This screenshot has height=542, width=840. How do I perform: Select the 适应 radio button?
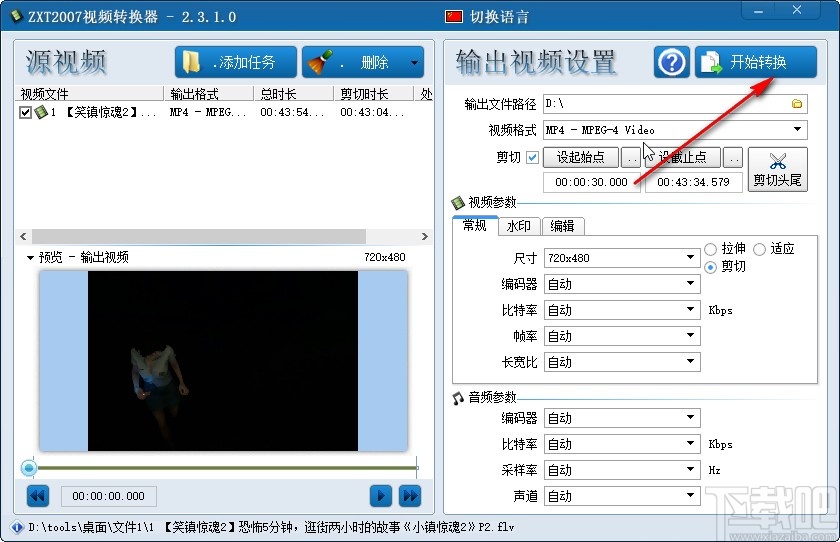[760, 249]
